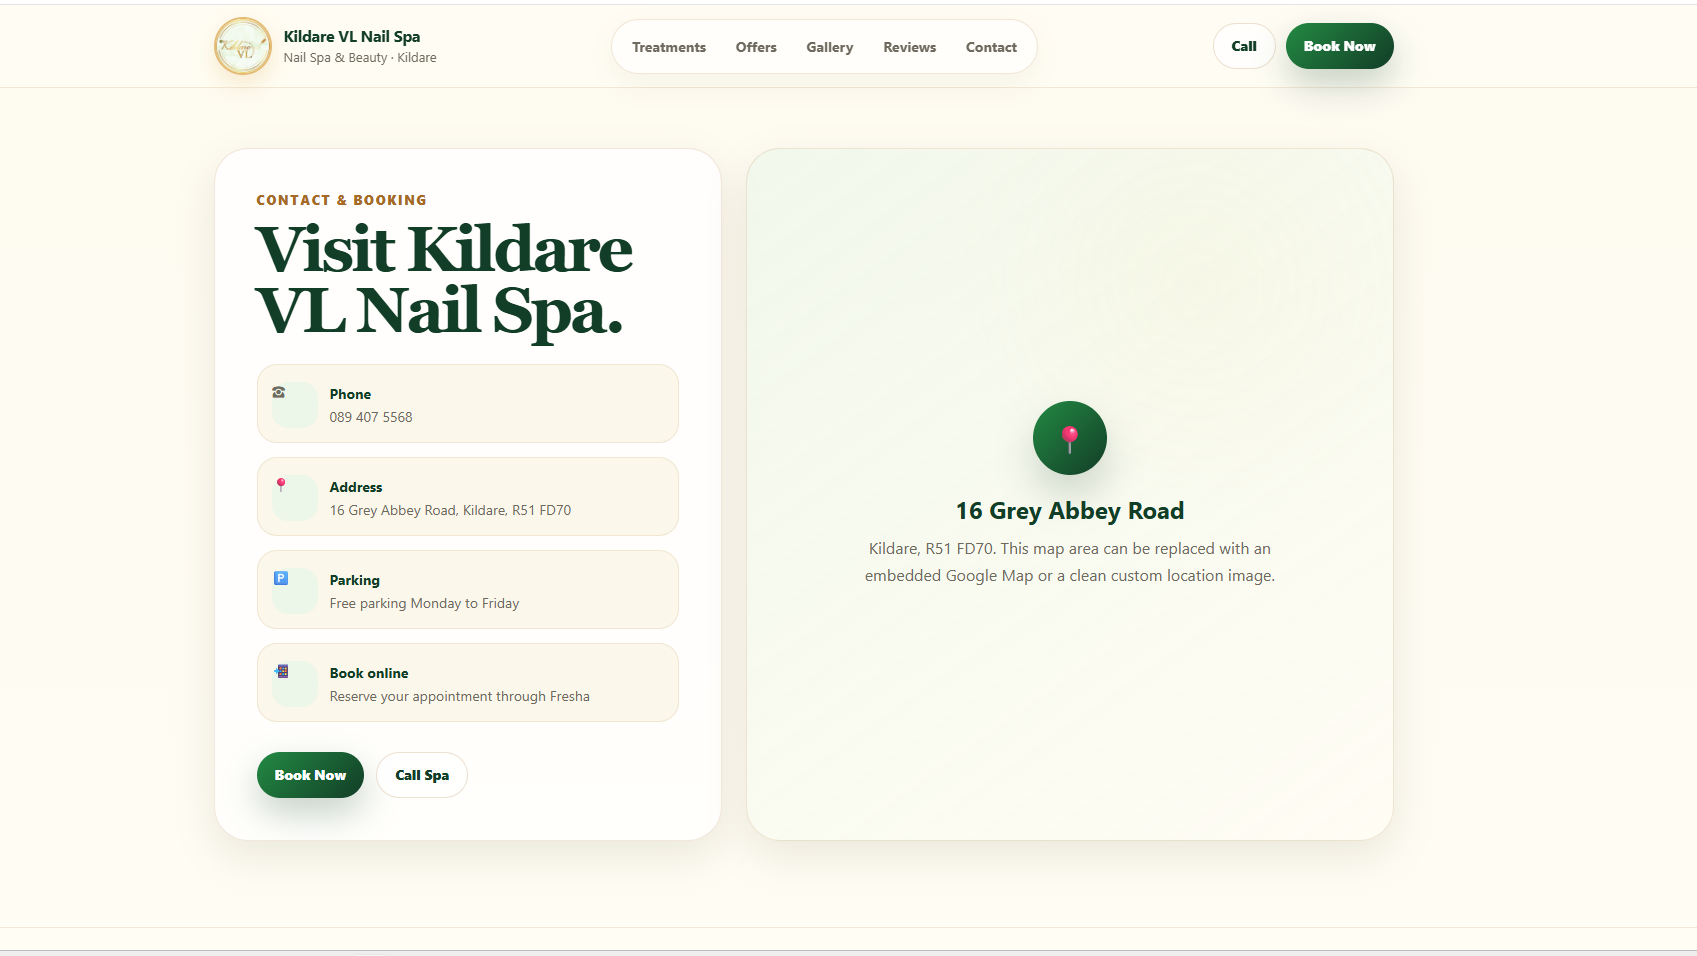The image size is (1697, 956).
Task: Click the Kildare VL Nail Spa logo
Action: tap(243, 46)
